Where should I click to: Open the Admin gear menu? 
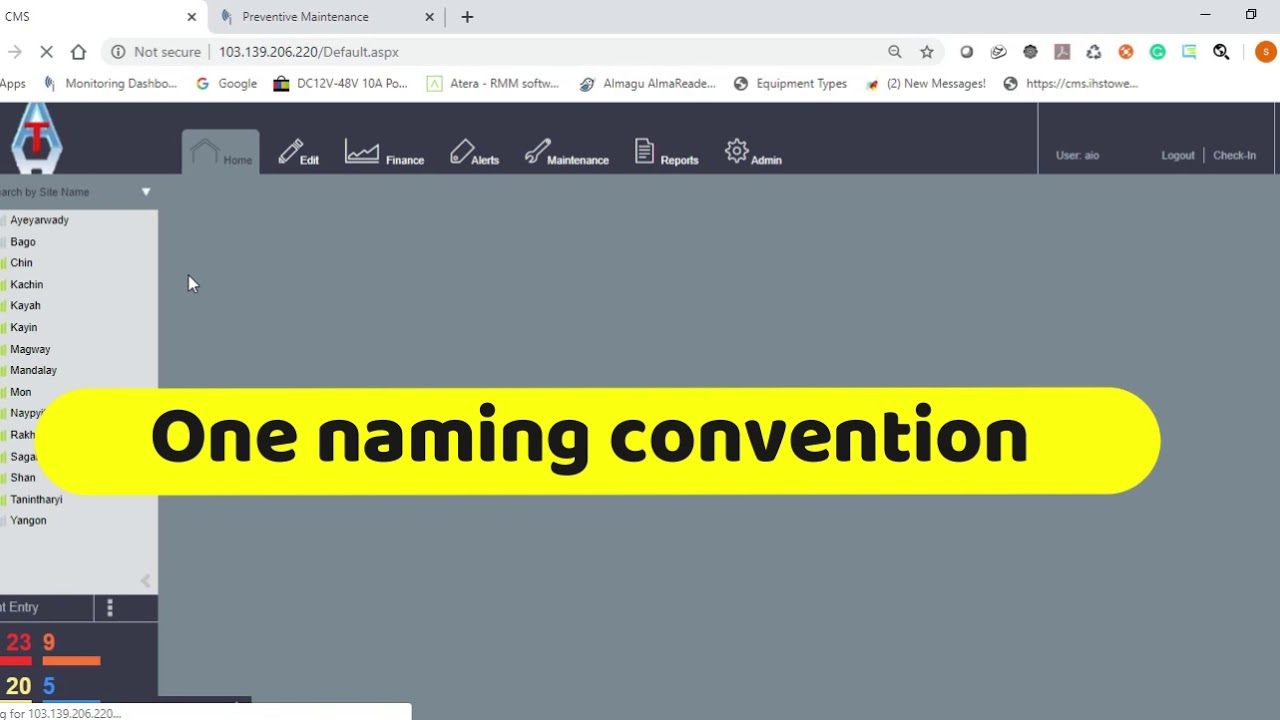[753, 153]
